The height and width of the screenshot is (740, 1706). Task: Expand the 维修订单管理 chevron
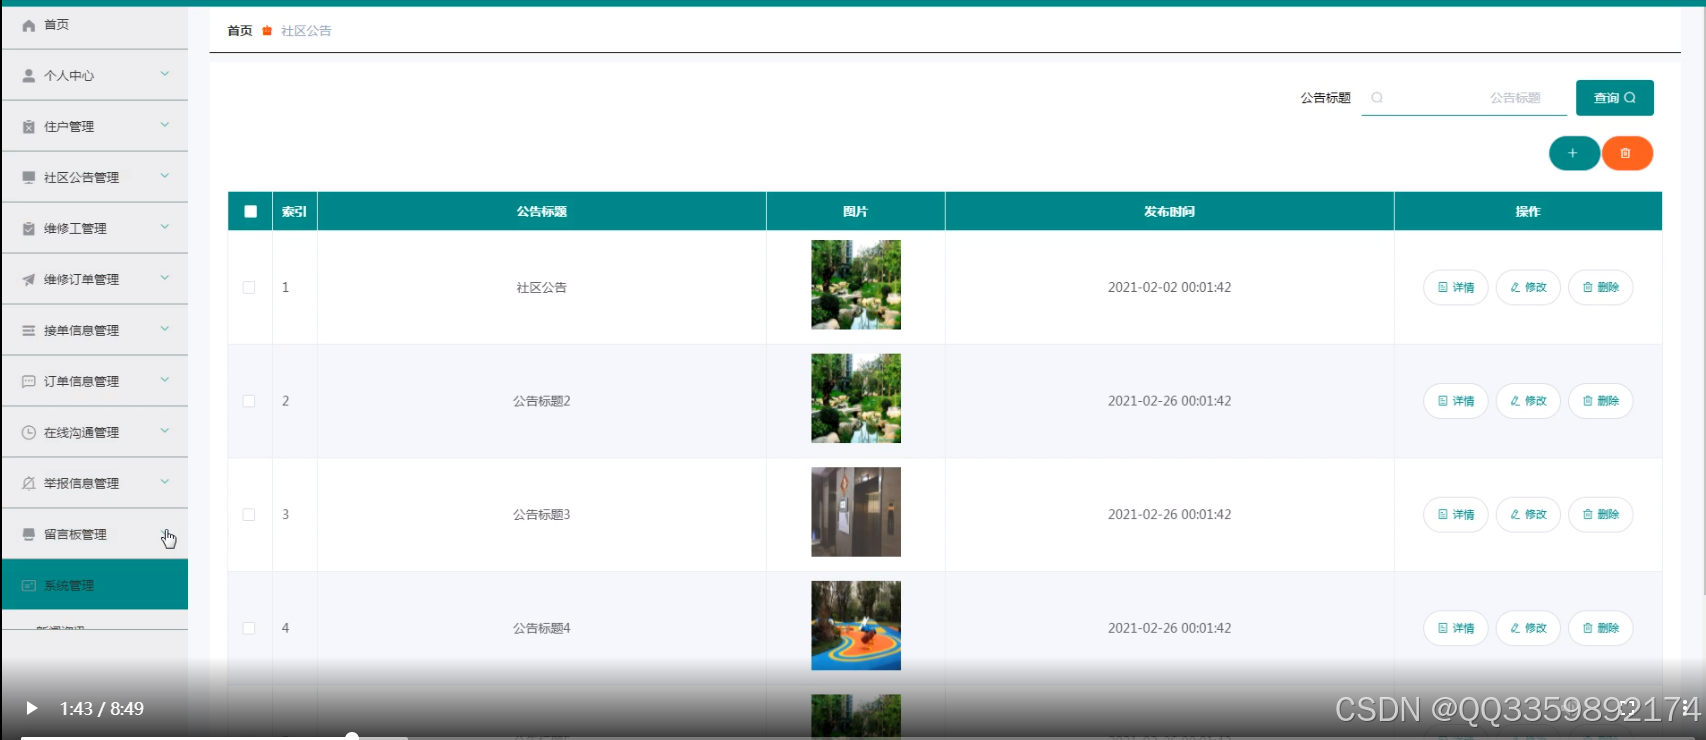tap(165, 278)
